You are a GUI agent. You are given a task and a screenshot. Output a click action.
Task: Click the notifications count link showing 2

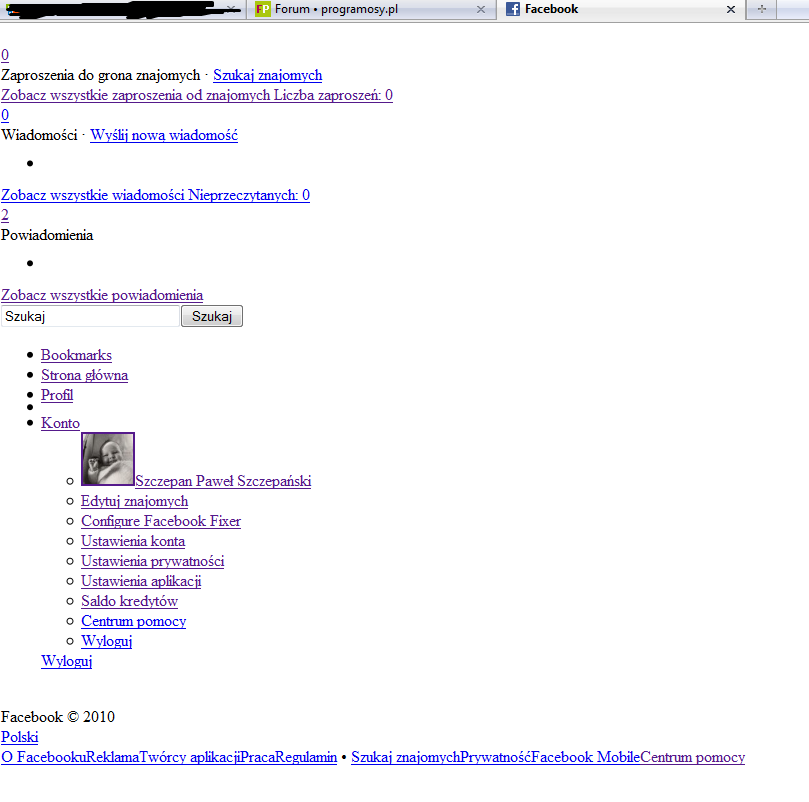pos(5,215)
